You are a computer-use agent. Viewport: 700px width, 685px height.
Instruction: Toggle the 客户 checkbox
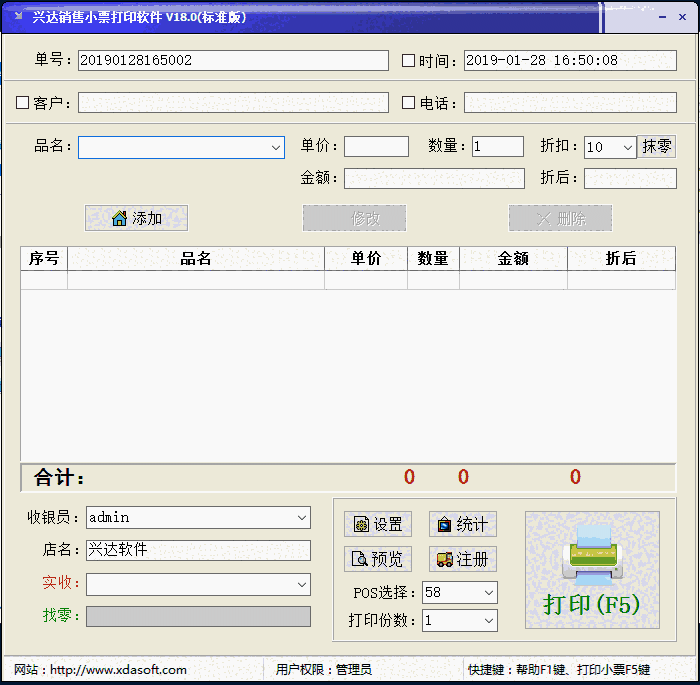click(23, 103)
